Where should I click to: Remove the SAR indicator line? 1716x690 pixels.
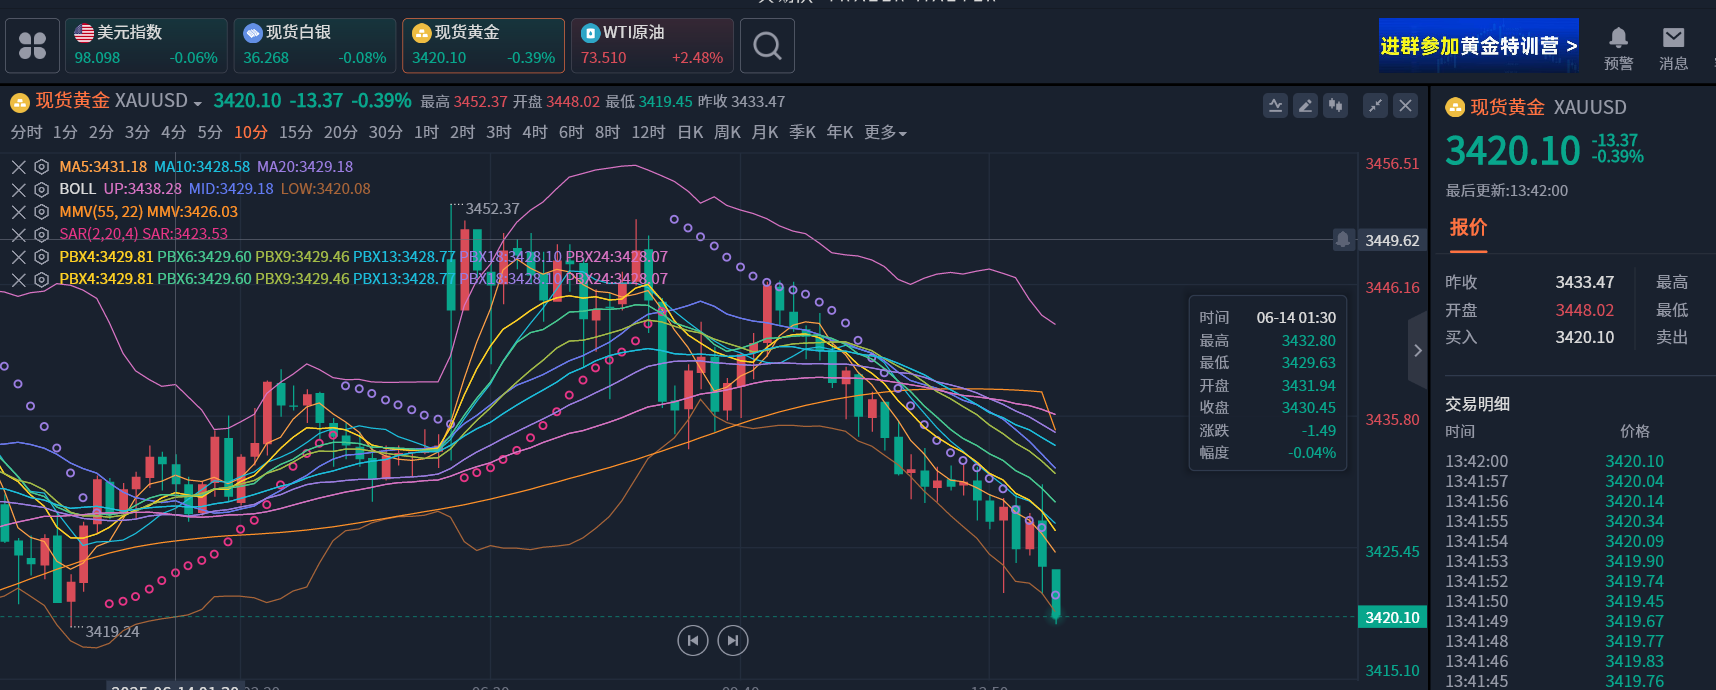[18, 234]
